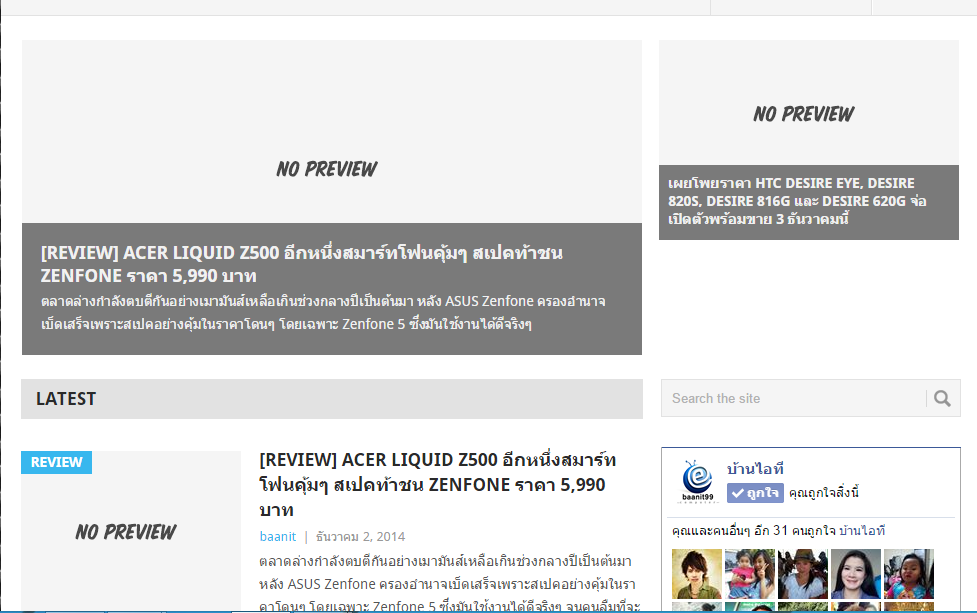Open the featured Acer Liquid Z500 review headline
977x613 pixels.
point(302,264)
